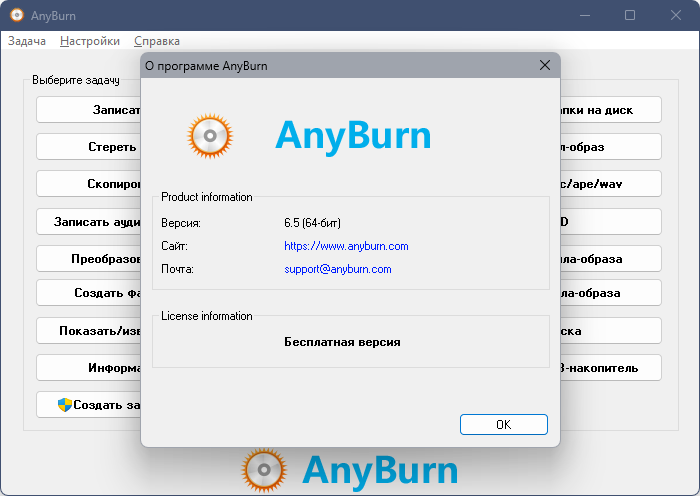Click the Бесплатная версия license text

342,342
